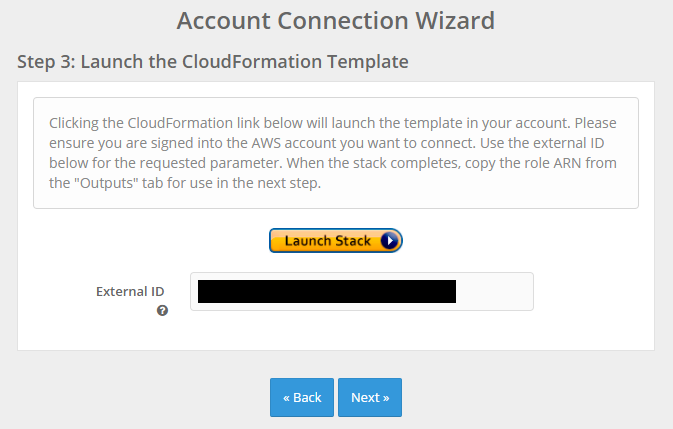Viewport: 673px width, 429px height.
Task: Go to the previous step with Back
Action: click(302, 397)
